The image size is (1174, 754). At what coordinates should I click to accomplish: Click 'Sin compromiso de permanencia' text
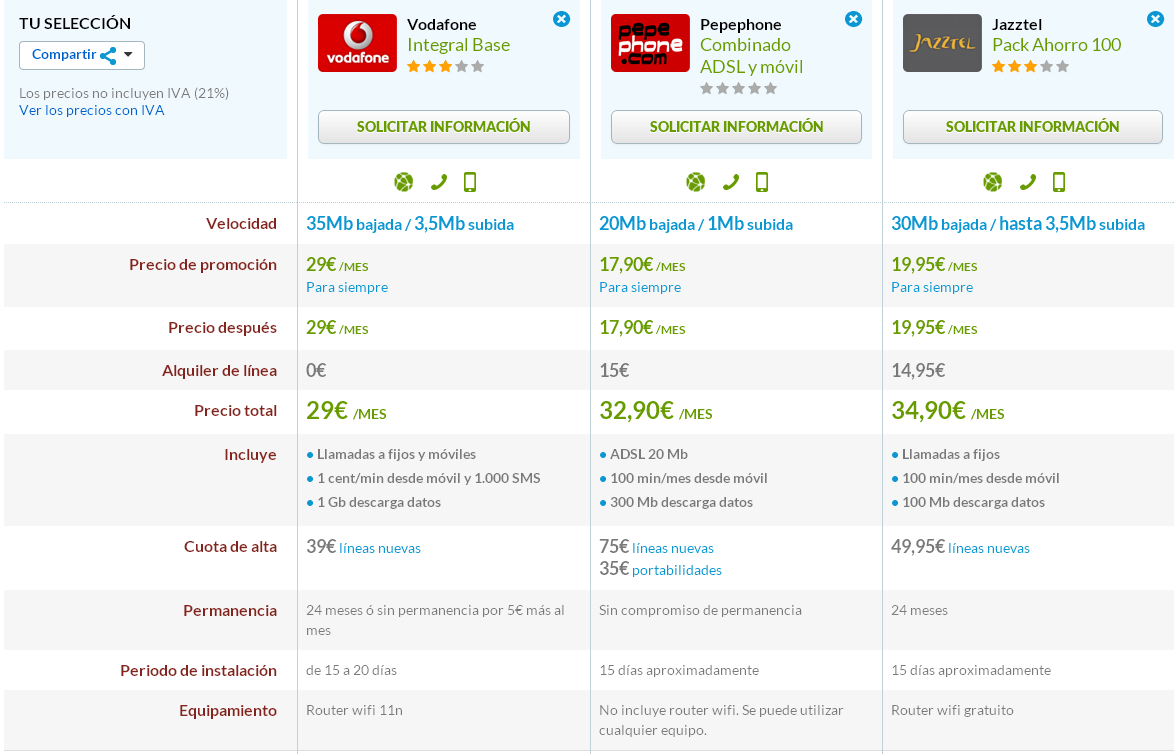[700, 610]
